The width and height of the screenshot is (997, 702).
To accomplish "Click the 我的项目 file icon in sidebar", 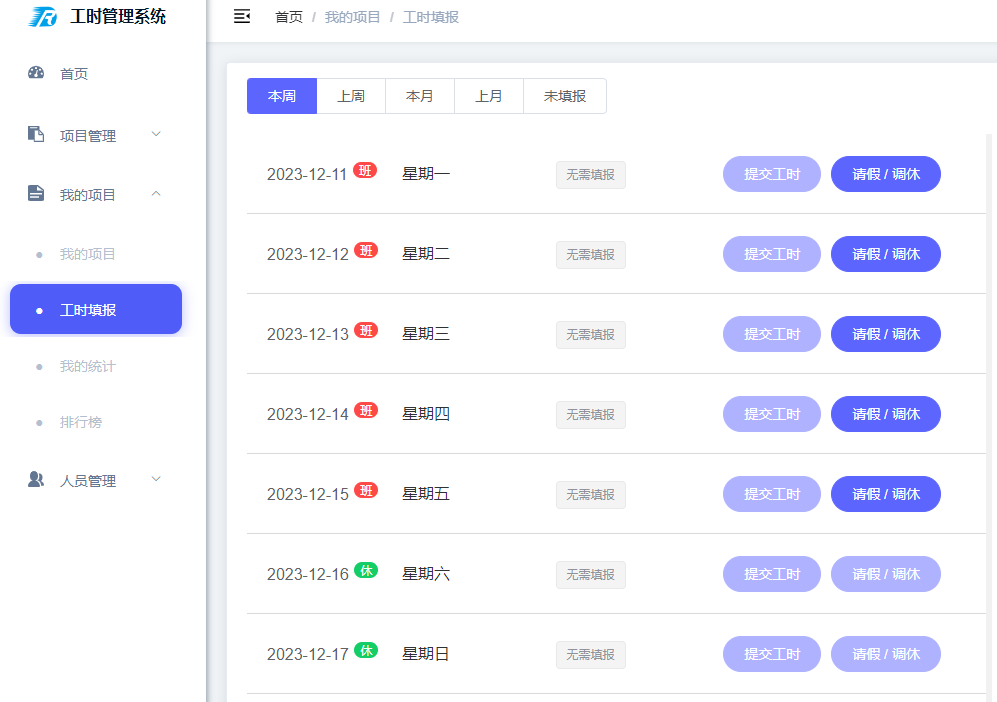I will click(36, 194).
